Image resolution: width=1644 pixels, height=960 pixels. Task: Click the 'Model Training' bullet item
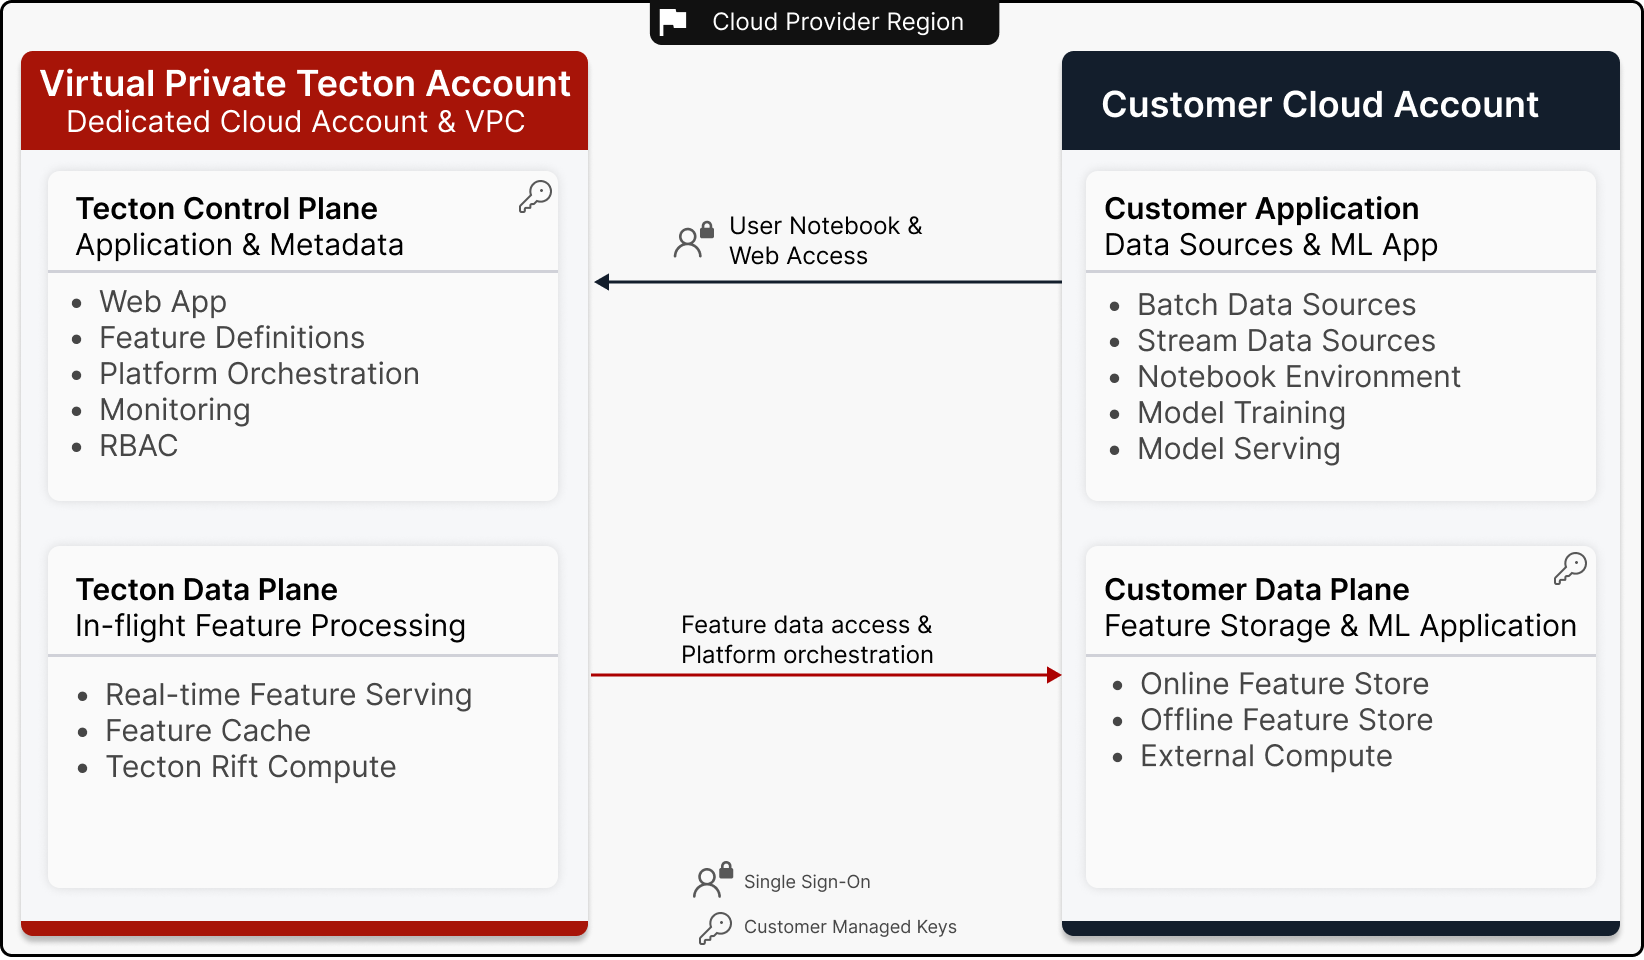1241,413
